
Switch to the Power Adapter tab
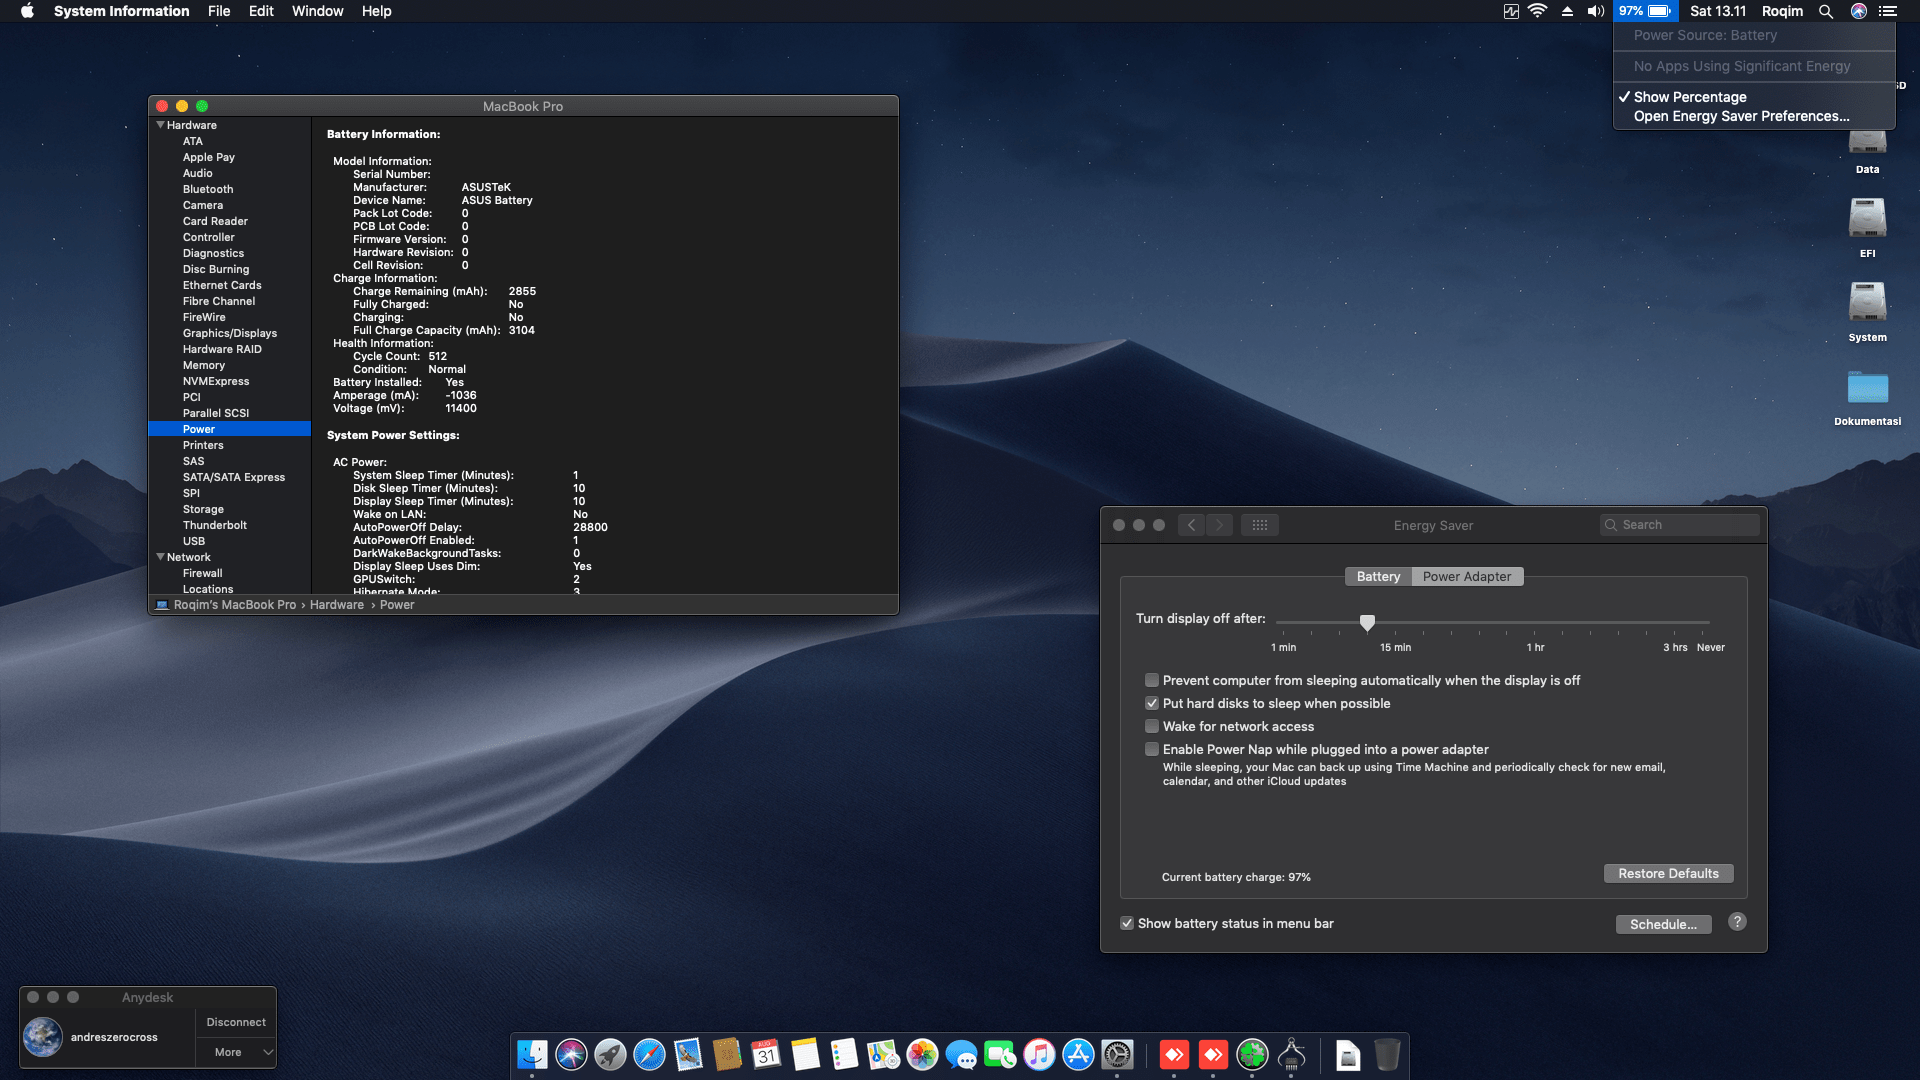coord(1467,576)
